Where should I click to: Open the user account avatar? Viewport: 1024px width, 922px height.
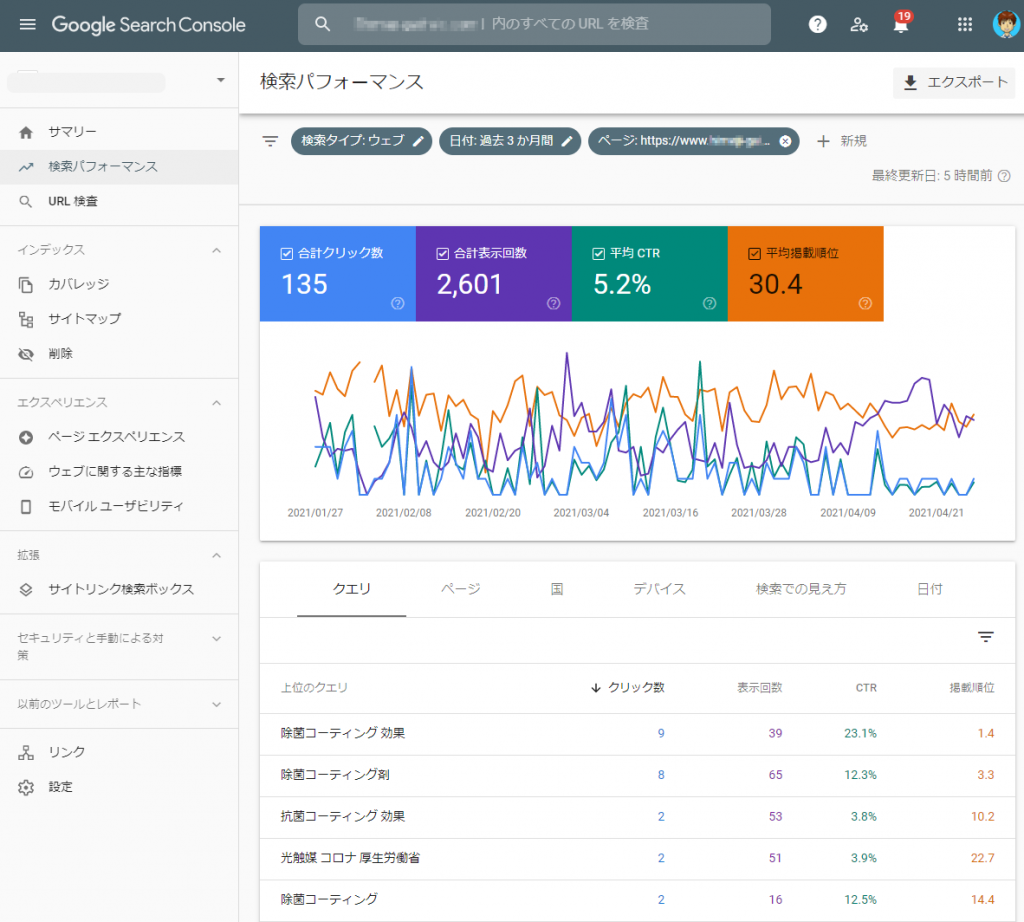pyautogui.click(x=1005, y=25)
